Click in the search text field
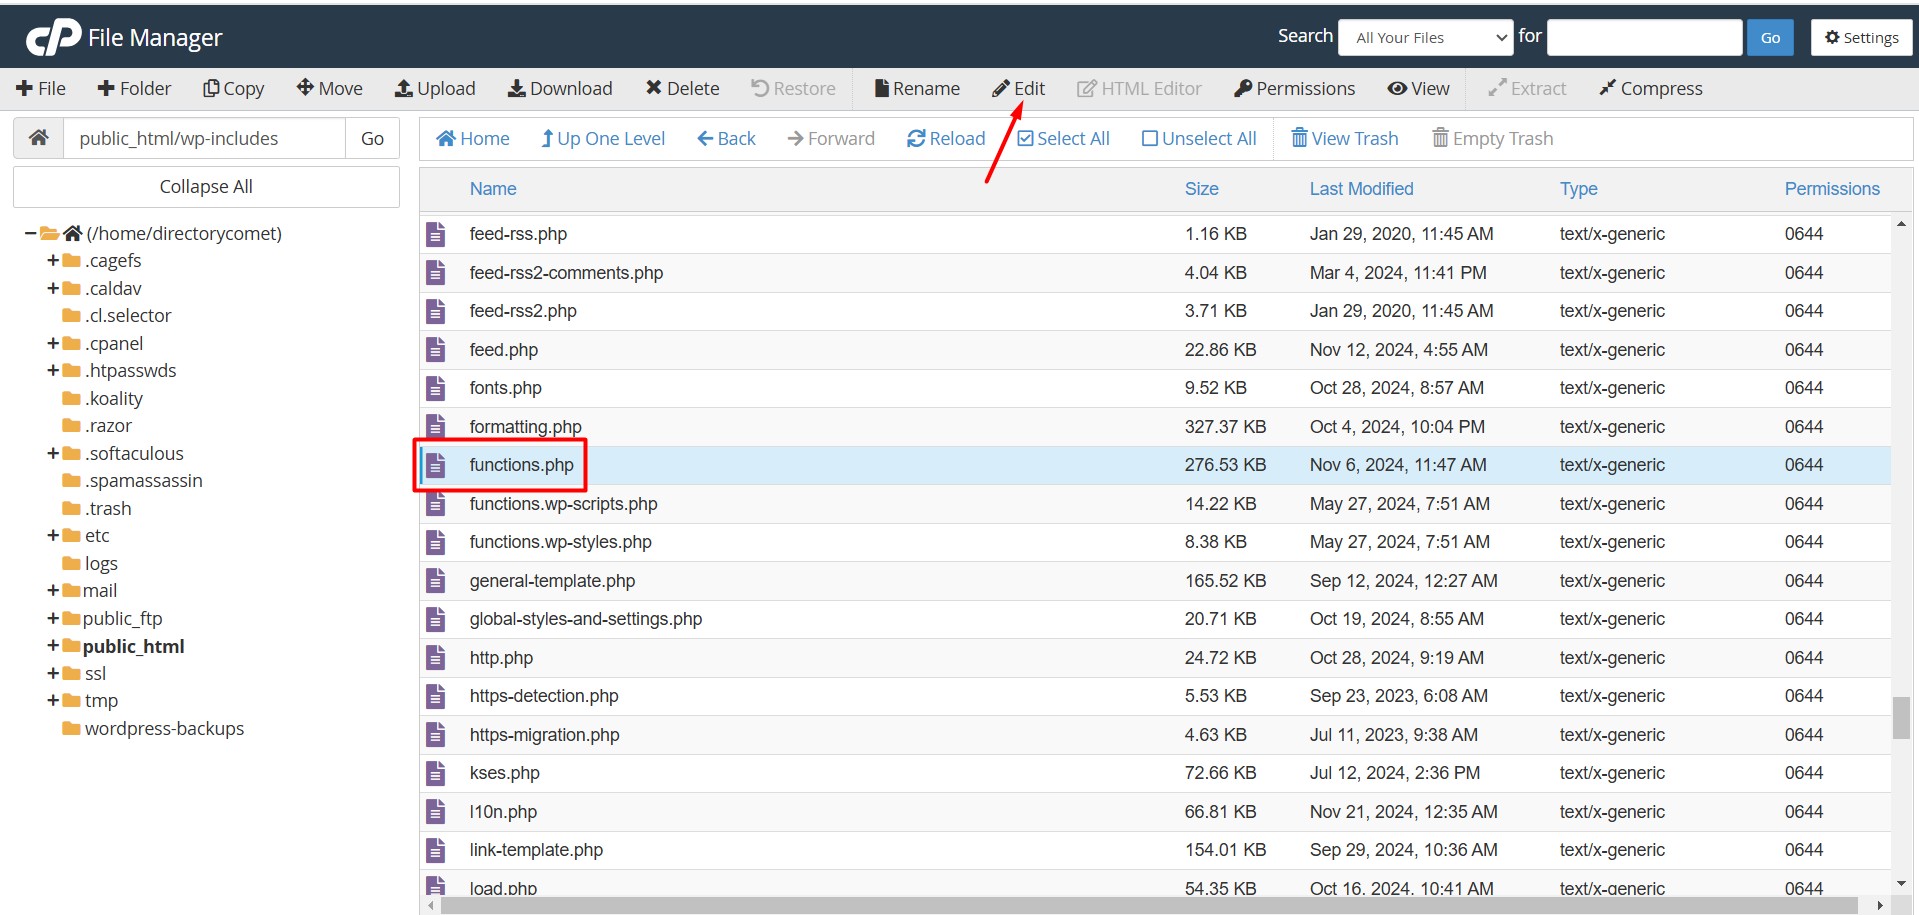Screen dimensions: 1919x915 pos(1644,37)
